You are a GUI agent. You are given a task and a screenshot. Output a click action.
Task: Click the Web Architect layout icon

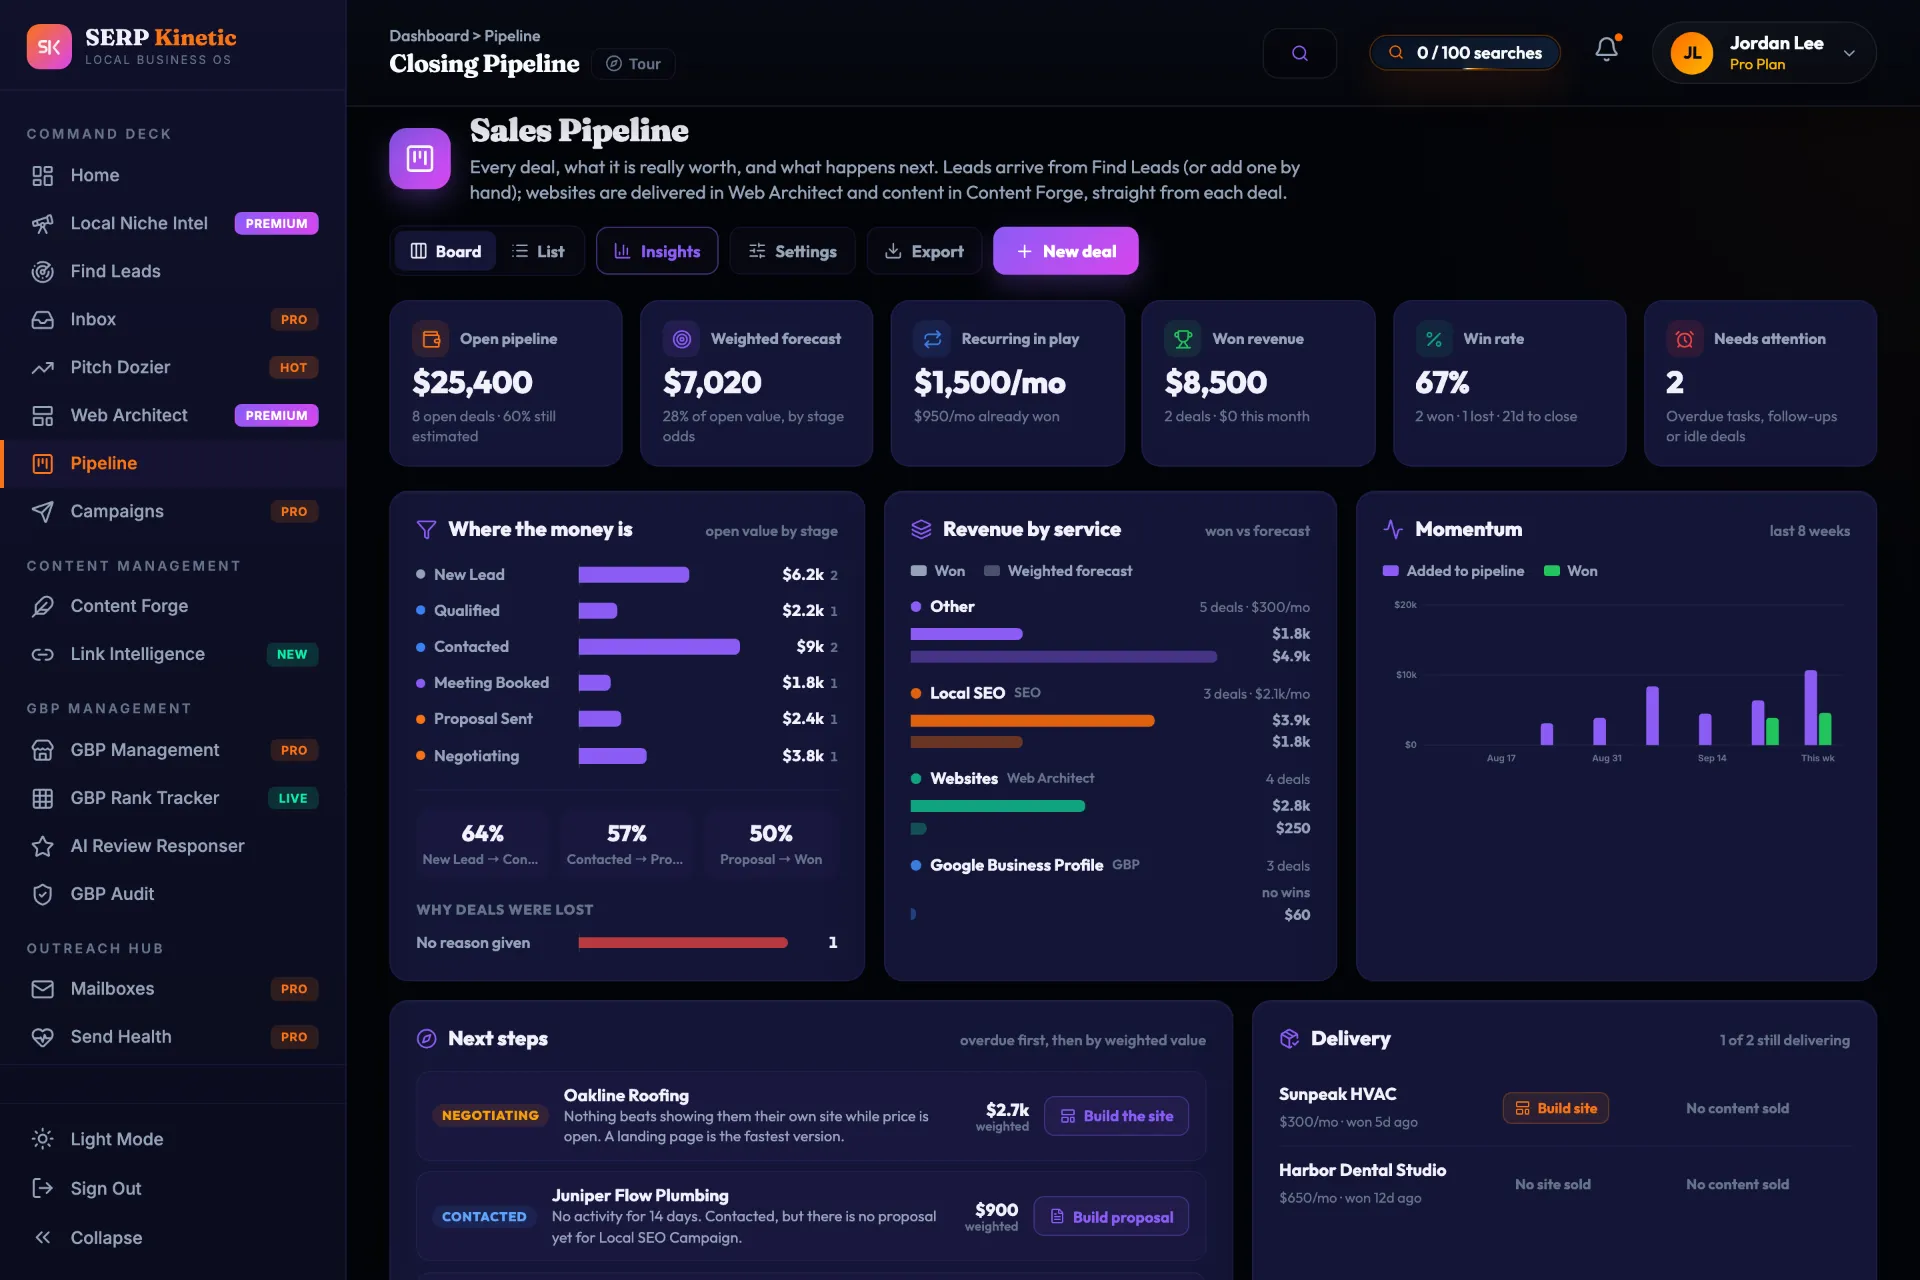click(x=42, y=416)
